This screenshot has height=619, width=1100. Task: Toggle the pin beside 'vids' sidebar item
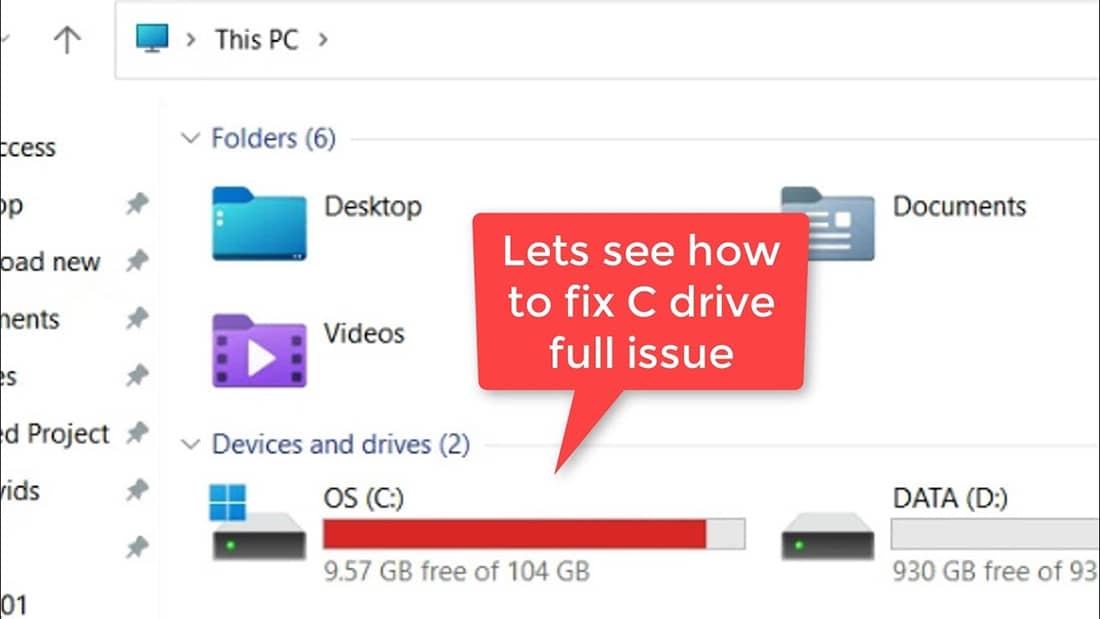[x=138, y=490]
